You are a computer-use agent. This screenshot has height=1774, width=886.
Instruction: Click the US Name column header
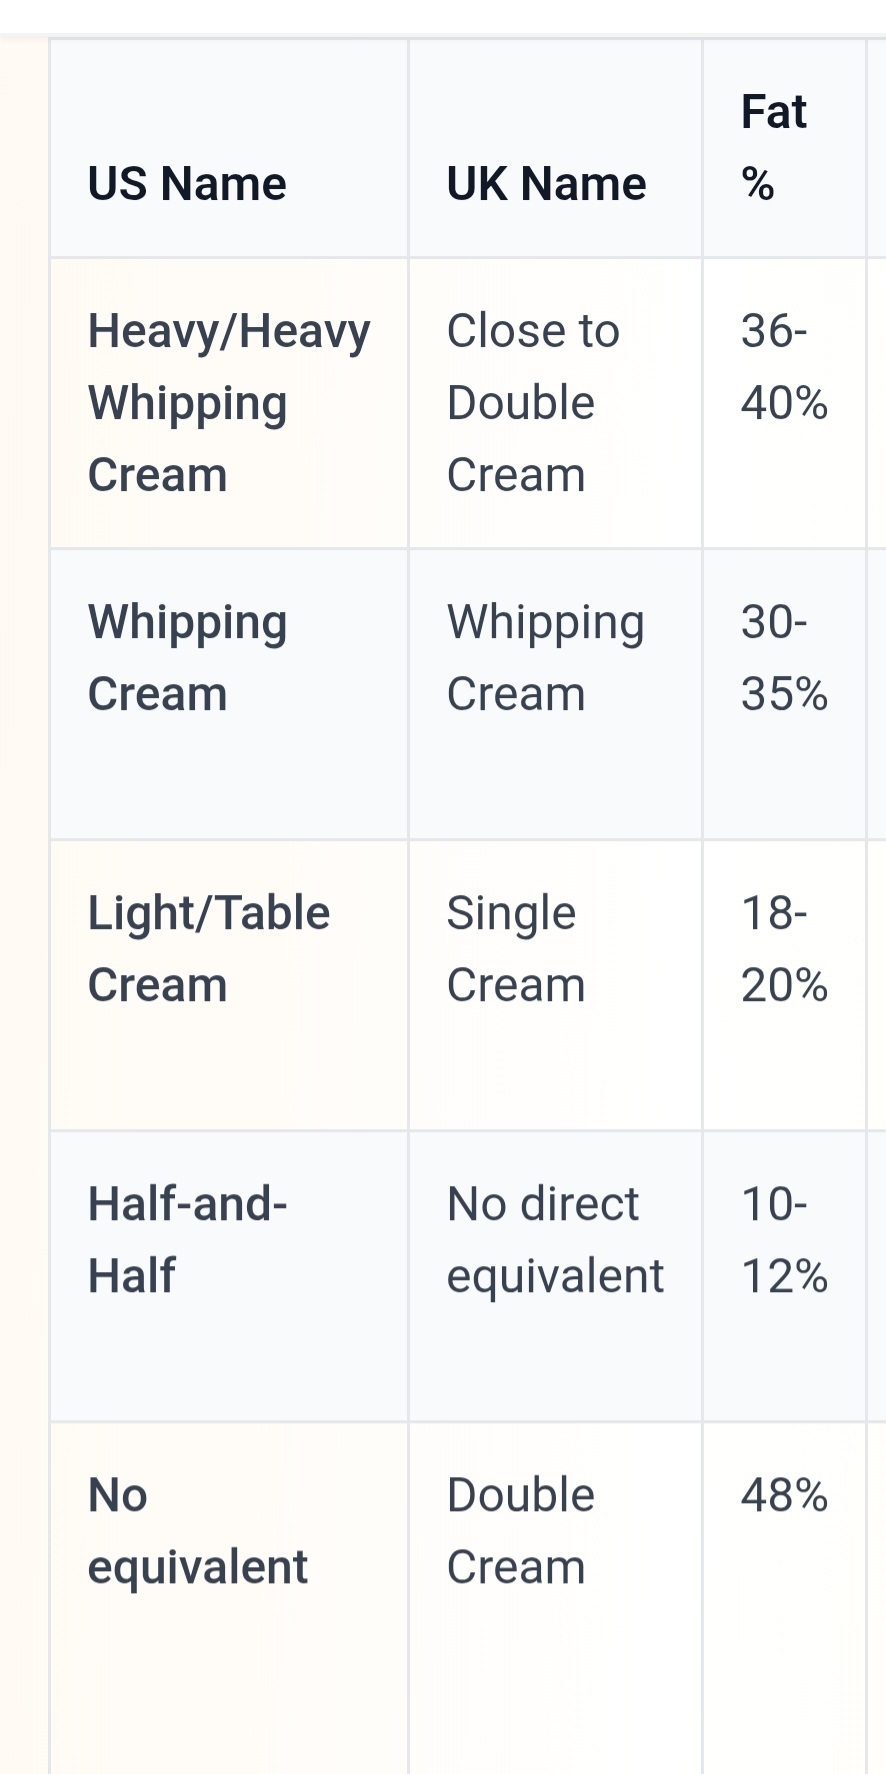(x=187, y=184)
